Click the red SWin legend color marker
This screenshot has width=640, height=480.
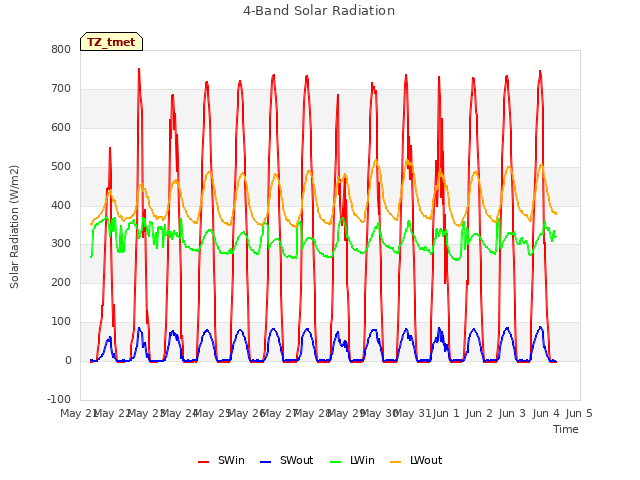click(x=203, y=462)
